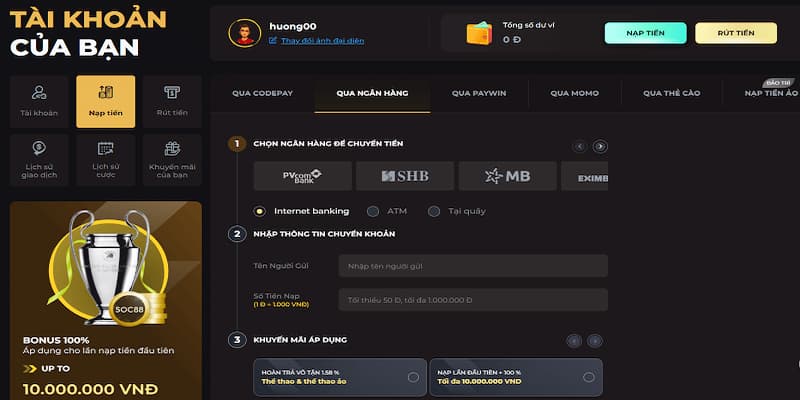This screenshot has height=400, width=800.
Task: Switch to the QUA MOMO tab
Action: pyautogui.click(x=574, y=93)
